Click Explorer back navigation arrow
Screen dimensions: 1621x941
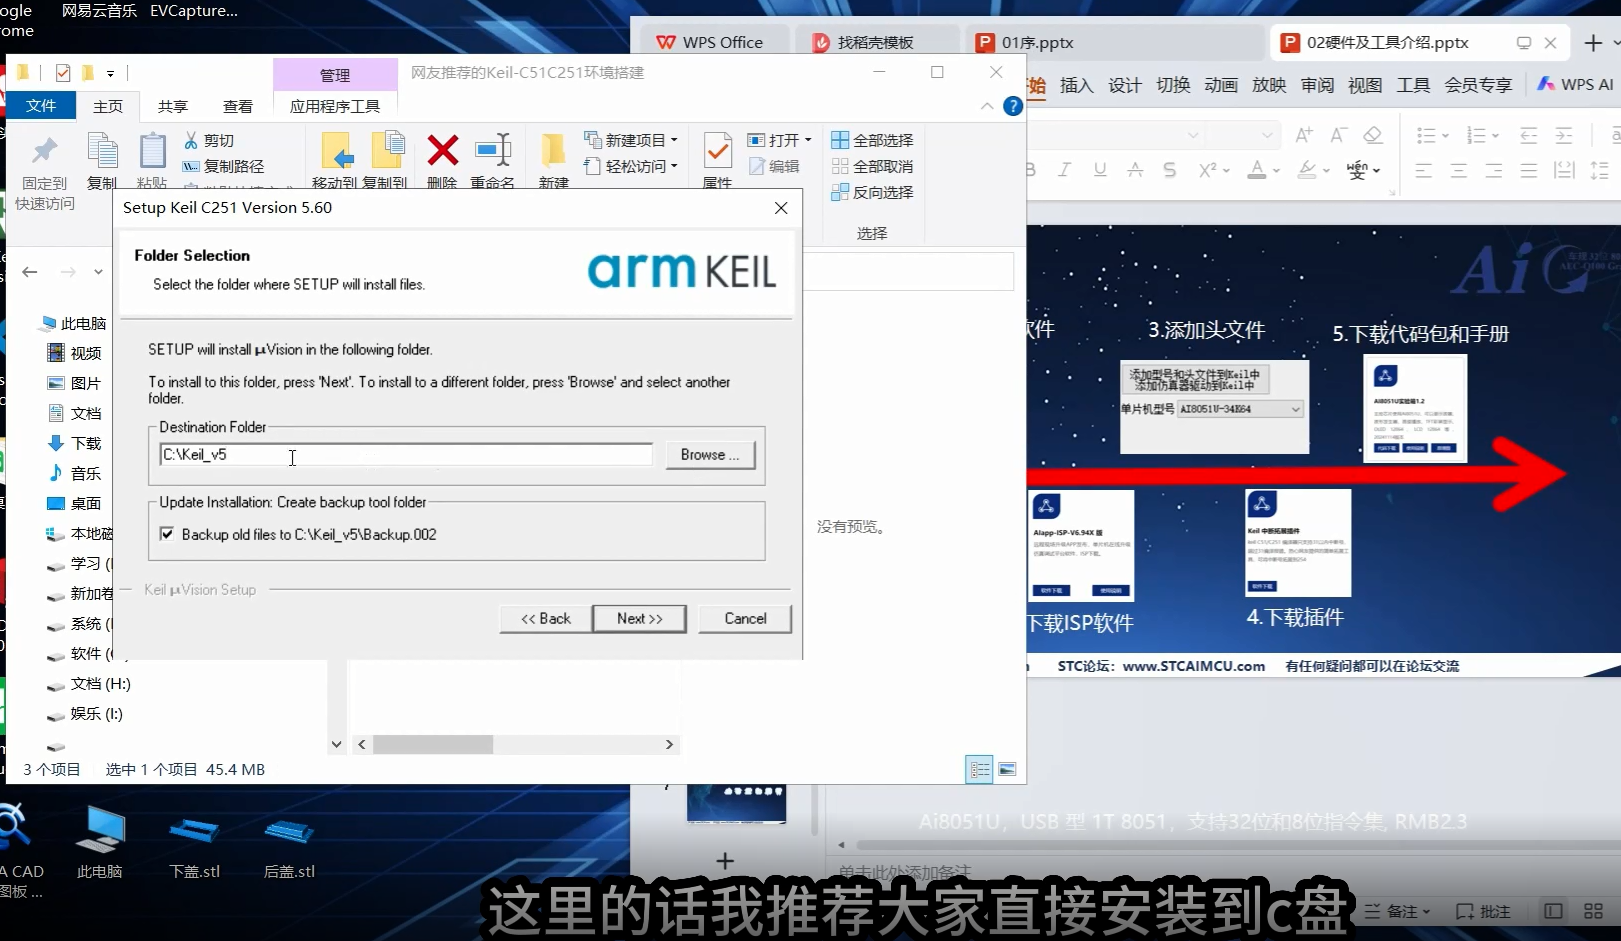[30, 272]
